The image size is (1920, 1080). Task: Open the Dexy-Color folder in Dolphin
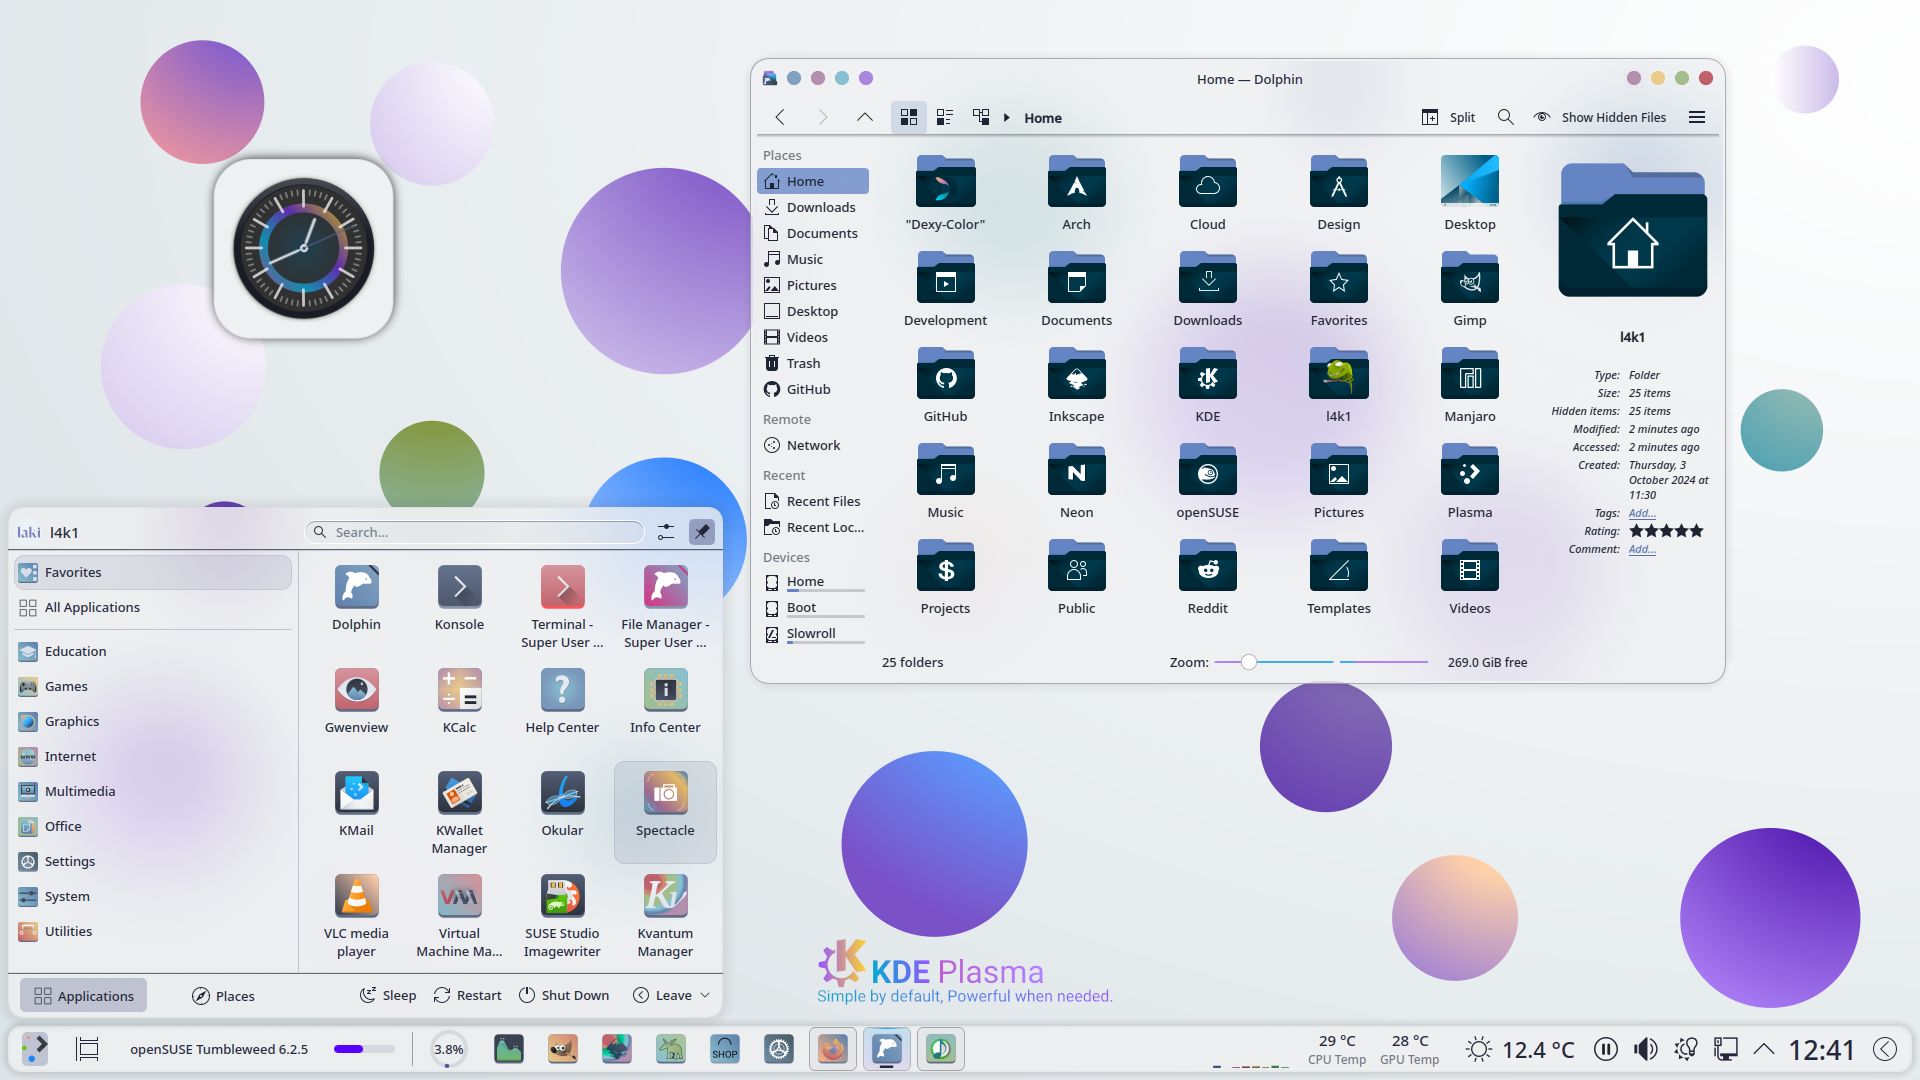[945, 193]
